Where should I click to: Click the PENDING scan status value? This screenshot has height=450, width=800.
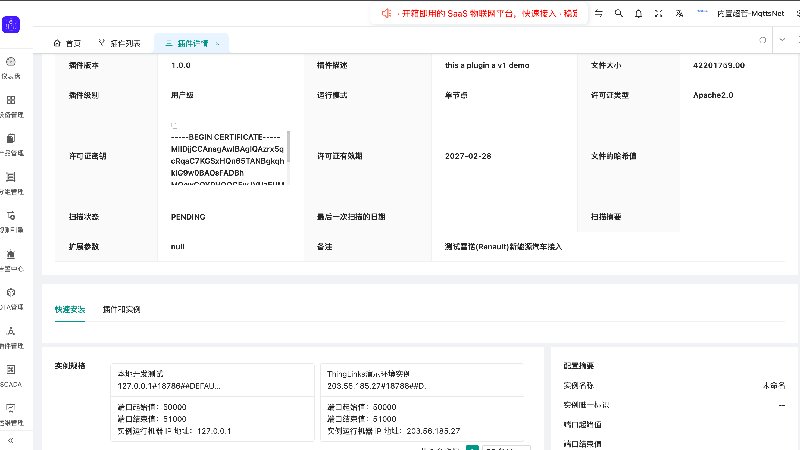pos(188,217)
